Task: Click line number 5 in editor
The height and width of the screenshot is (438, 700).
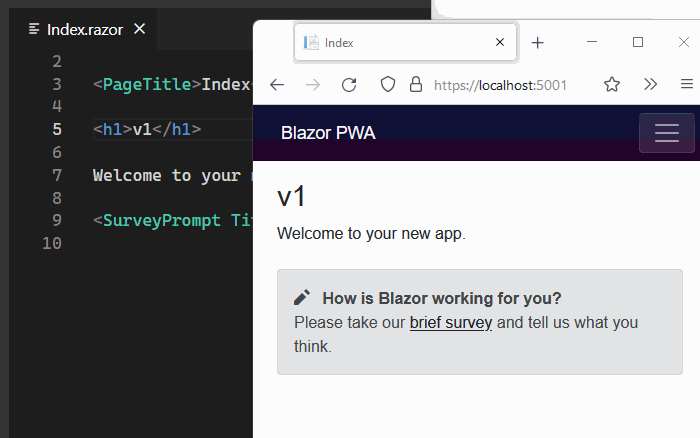Action: click(57, 129)
